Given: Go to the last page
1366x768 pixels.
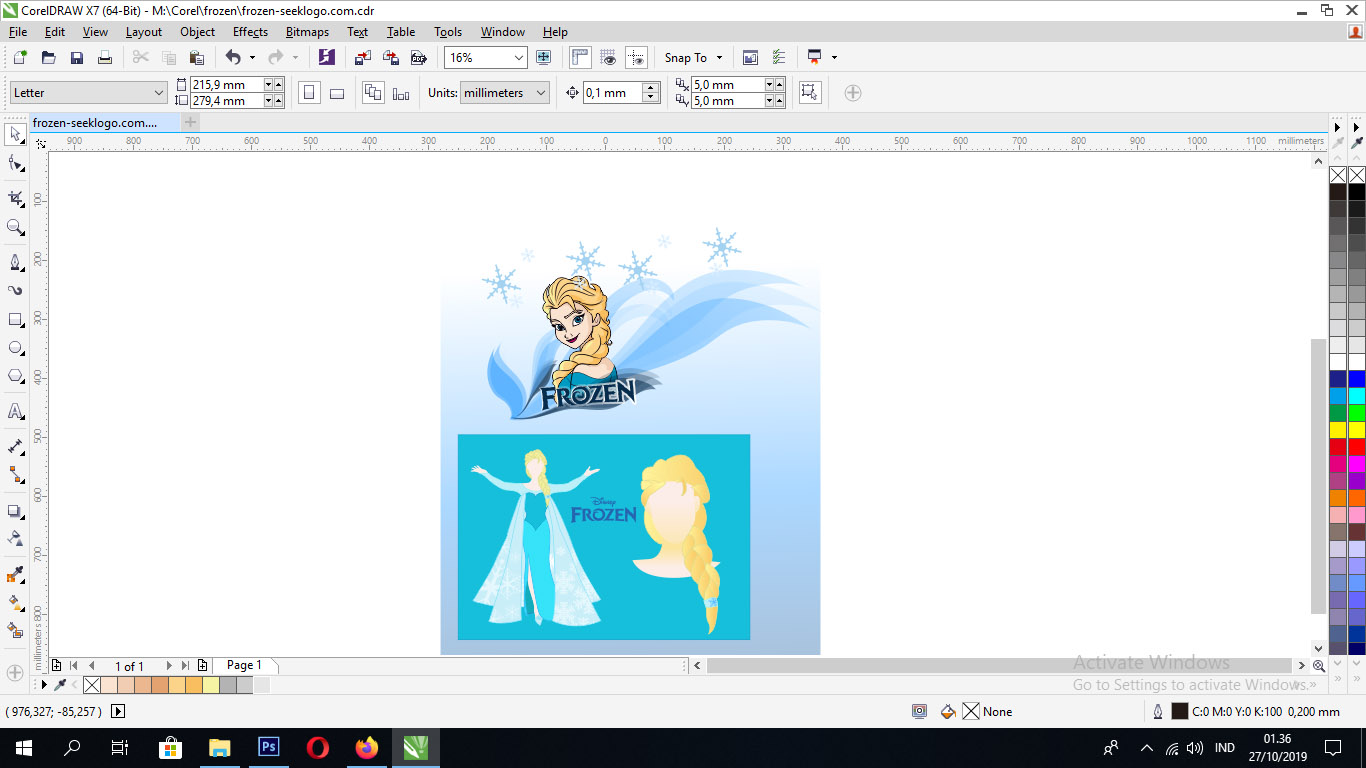Looking at the screenshot, I should coord(185,666).
